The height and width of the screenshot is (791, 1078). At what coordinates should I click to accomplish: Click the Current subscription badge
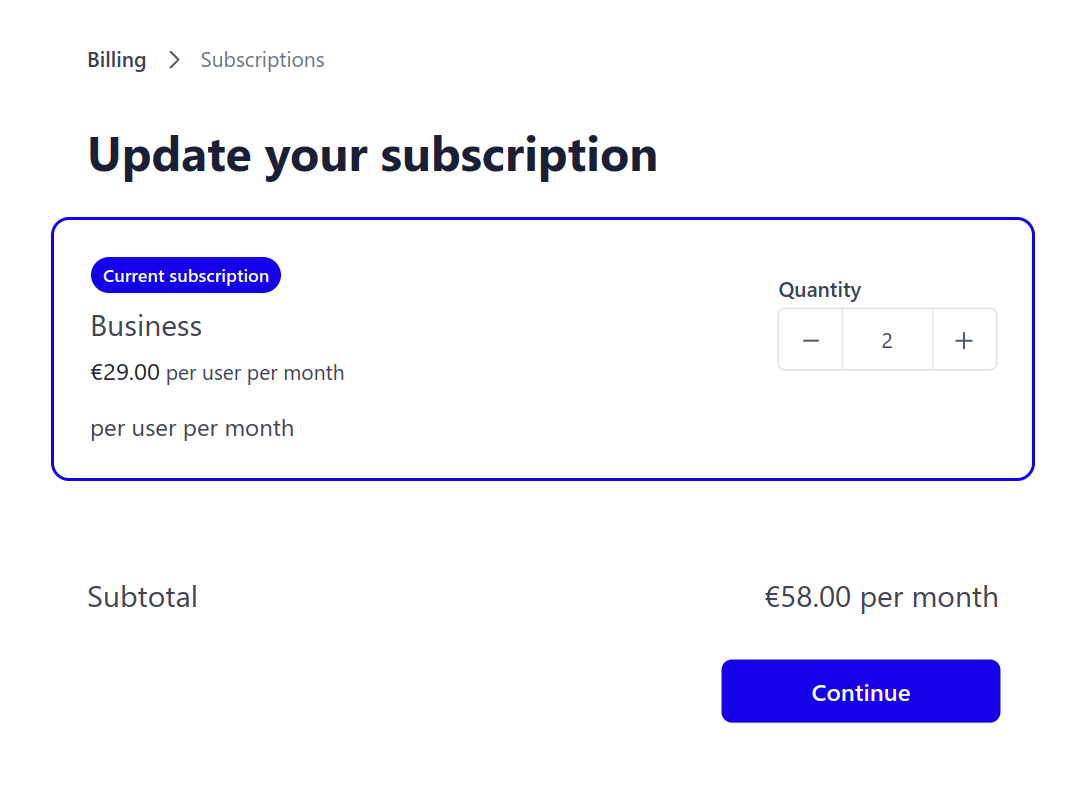[x=186, y=276]
